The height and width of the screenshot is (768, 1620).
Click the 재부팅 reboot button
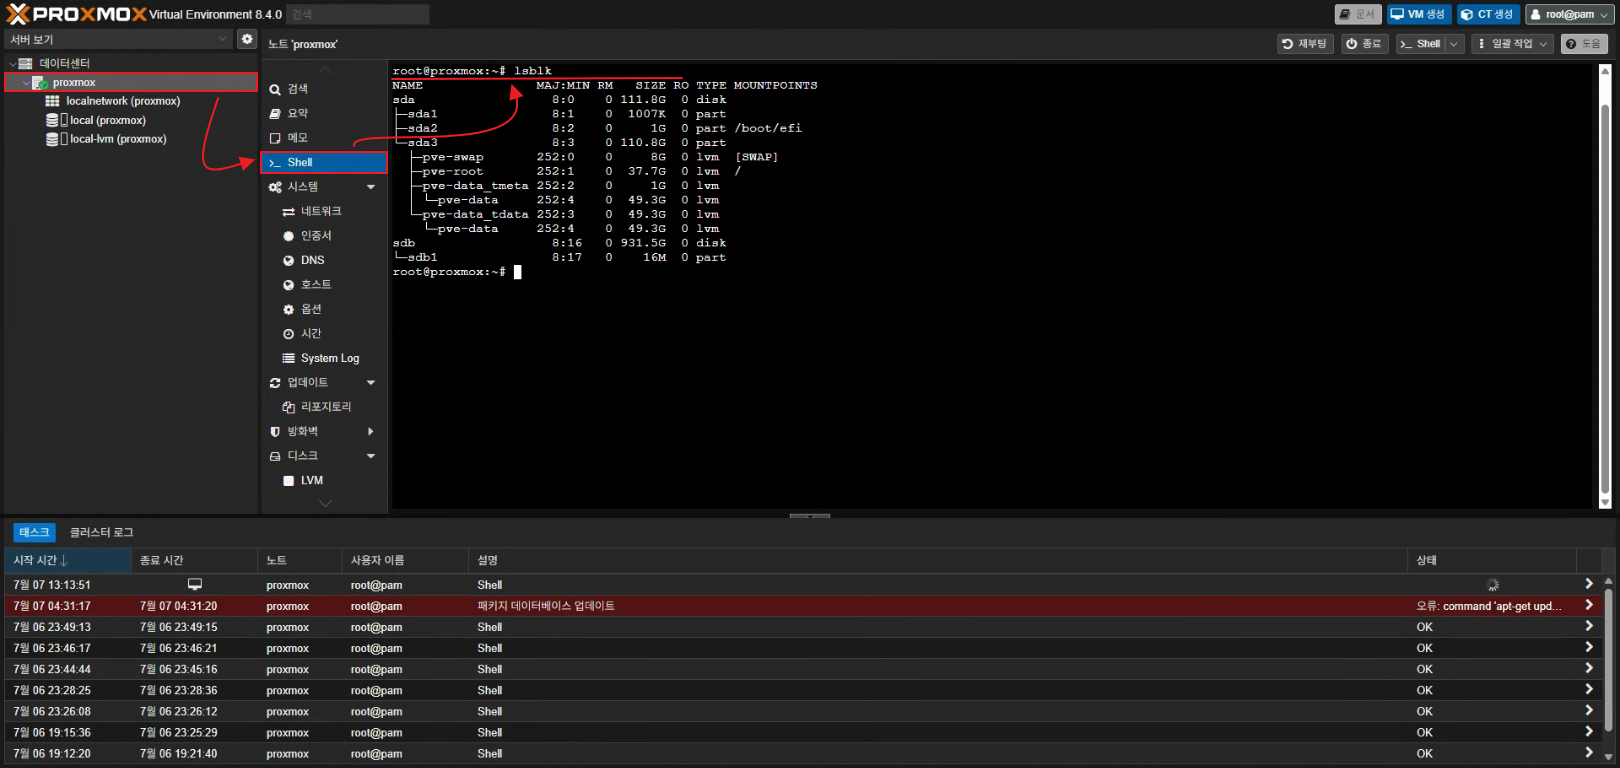pyautogui.click(x=1305, y=44)
